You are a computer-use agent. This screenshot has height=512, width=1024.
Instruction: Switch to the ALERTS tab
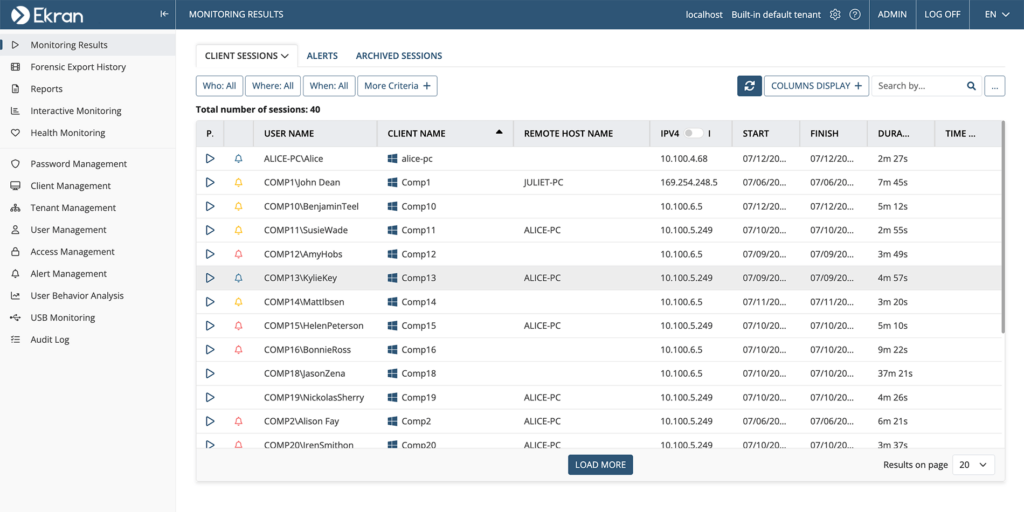point(322,56)
